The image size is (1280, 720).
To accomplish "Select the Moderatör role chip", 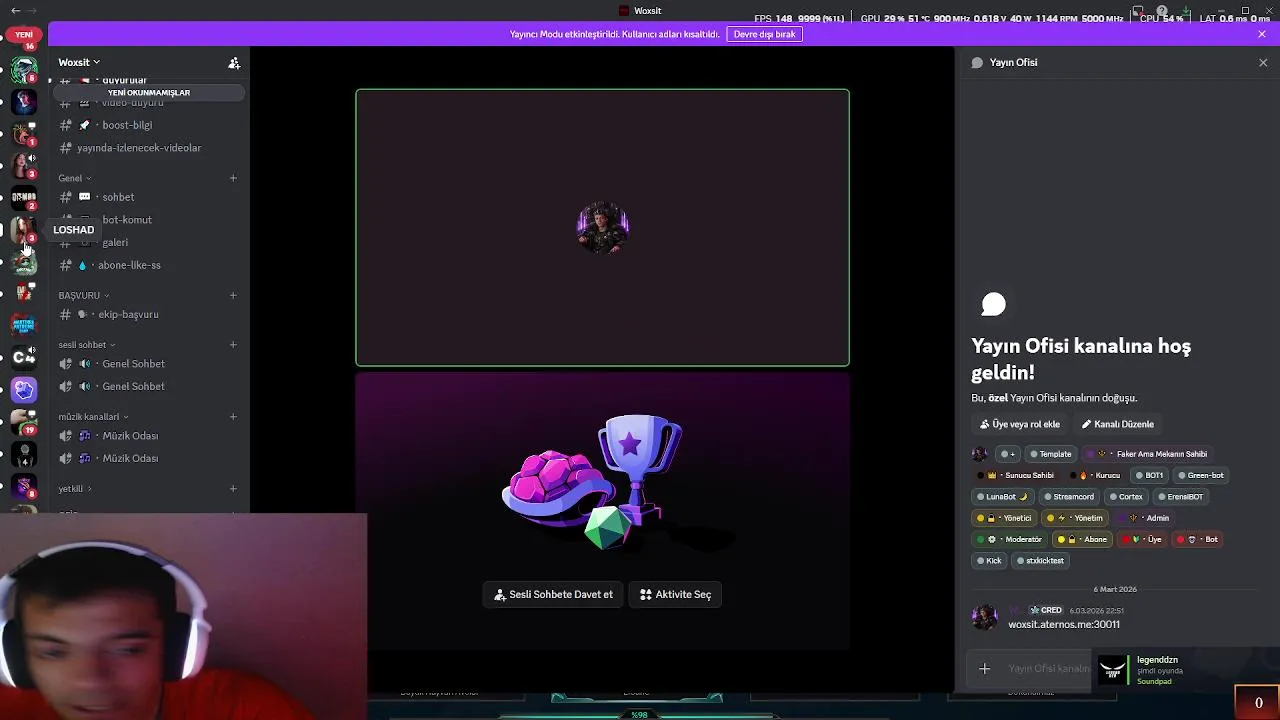I will coord(1011,539).
